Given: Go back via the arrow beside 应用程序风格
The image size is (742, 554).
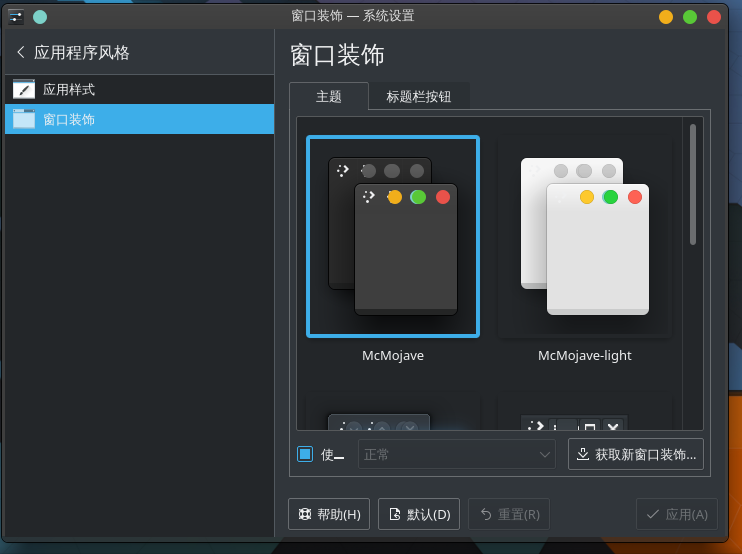Looking at the screenshot, I should click(x=20, y=52).
